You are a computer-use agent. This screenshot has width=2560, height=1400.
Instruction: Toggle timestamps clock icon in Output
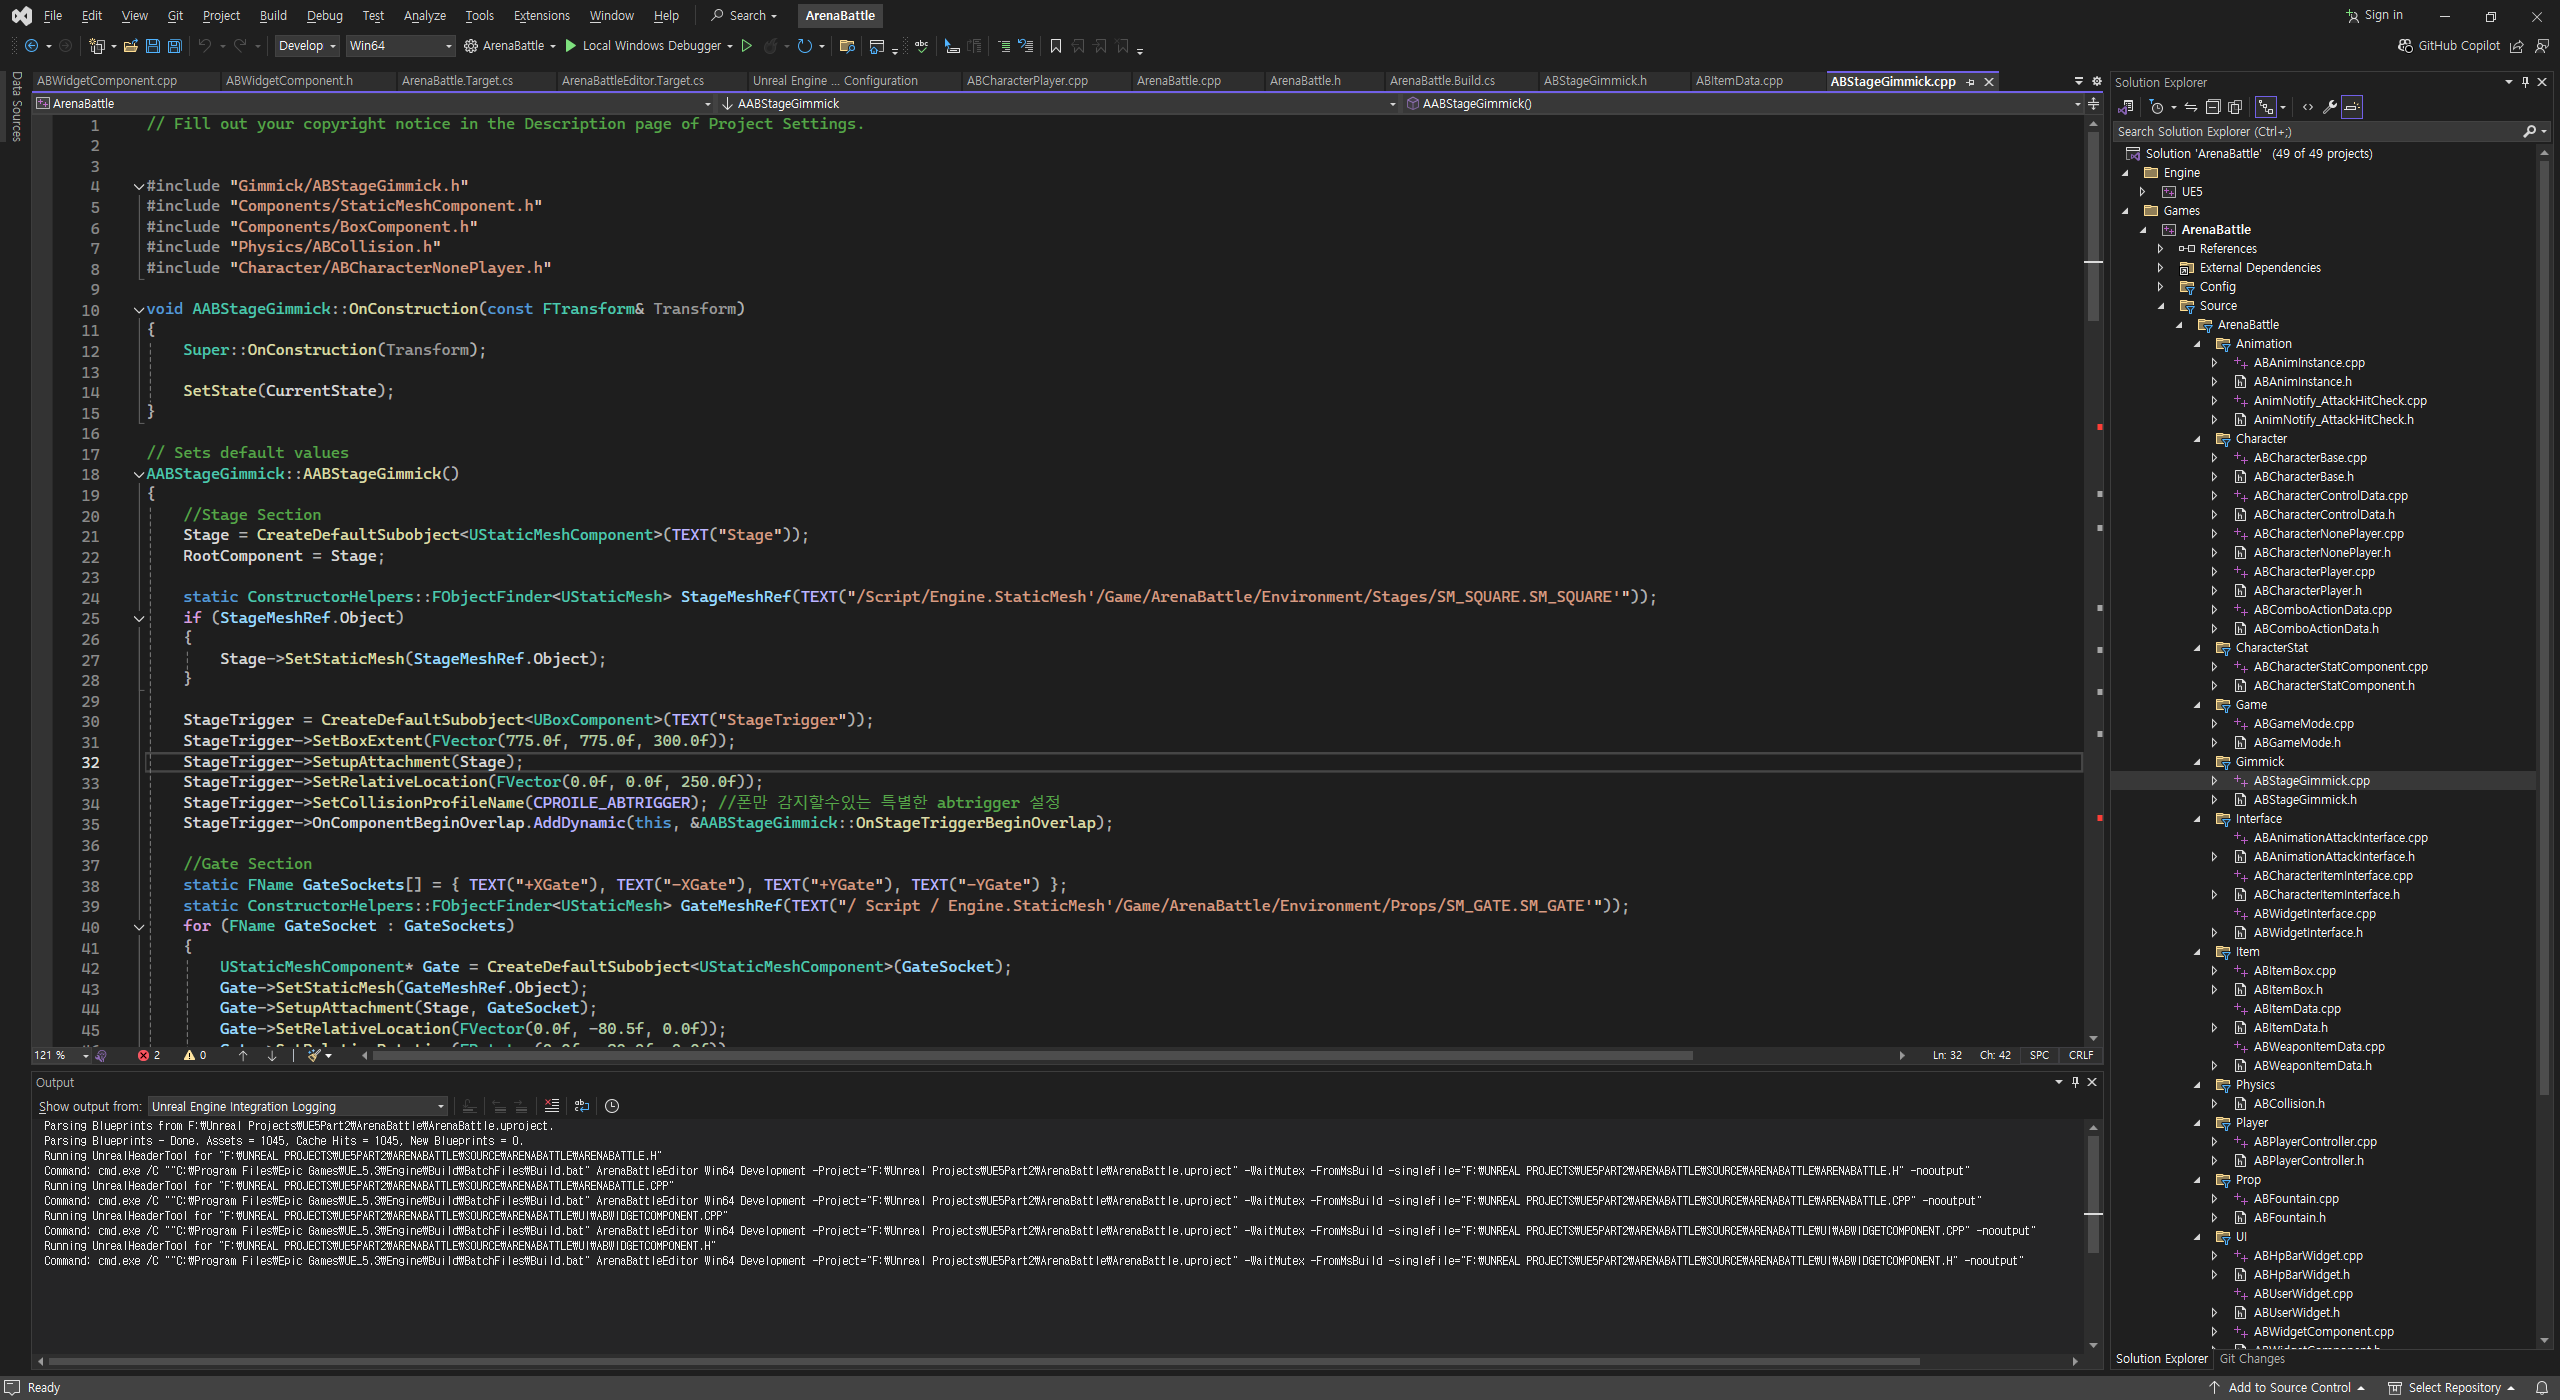coord(612,1106)
